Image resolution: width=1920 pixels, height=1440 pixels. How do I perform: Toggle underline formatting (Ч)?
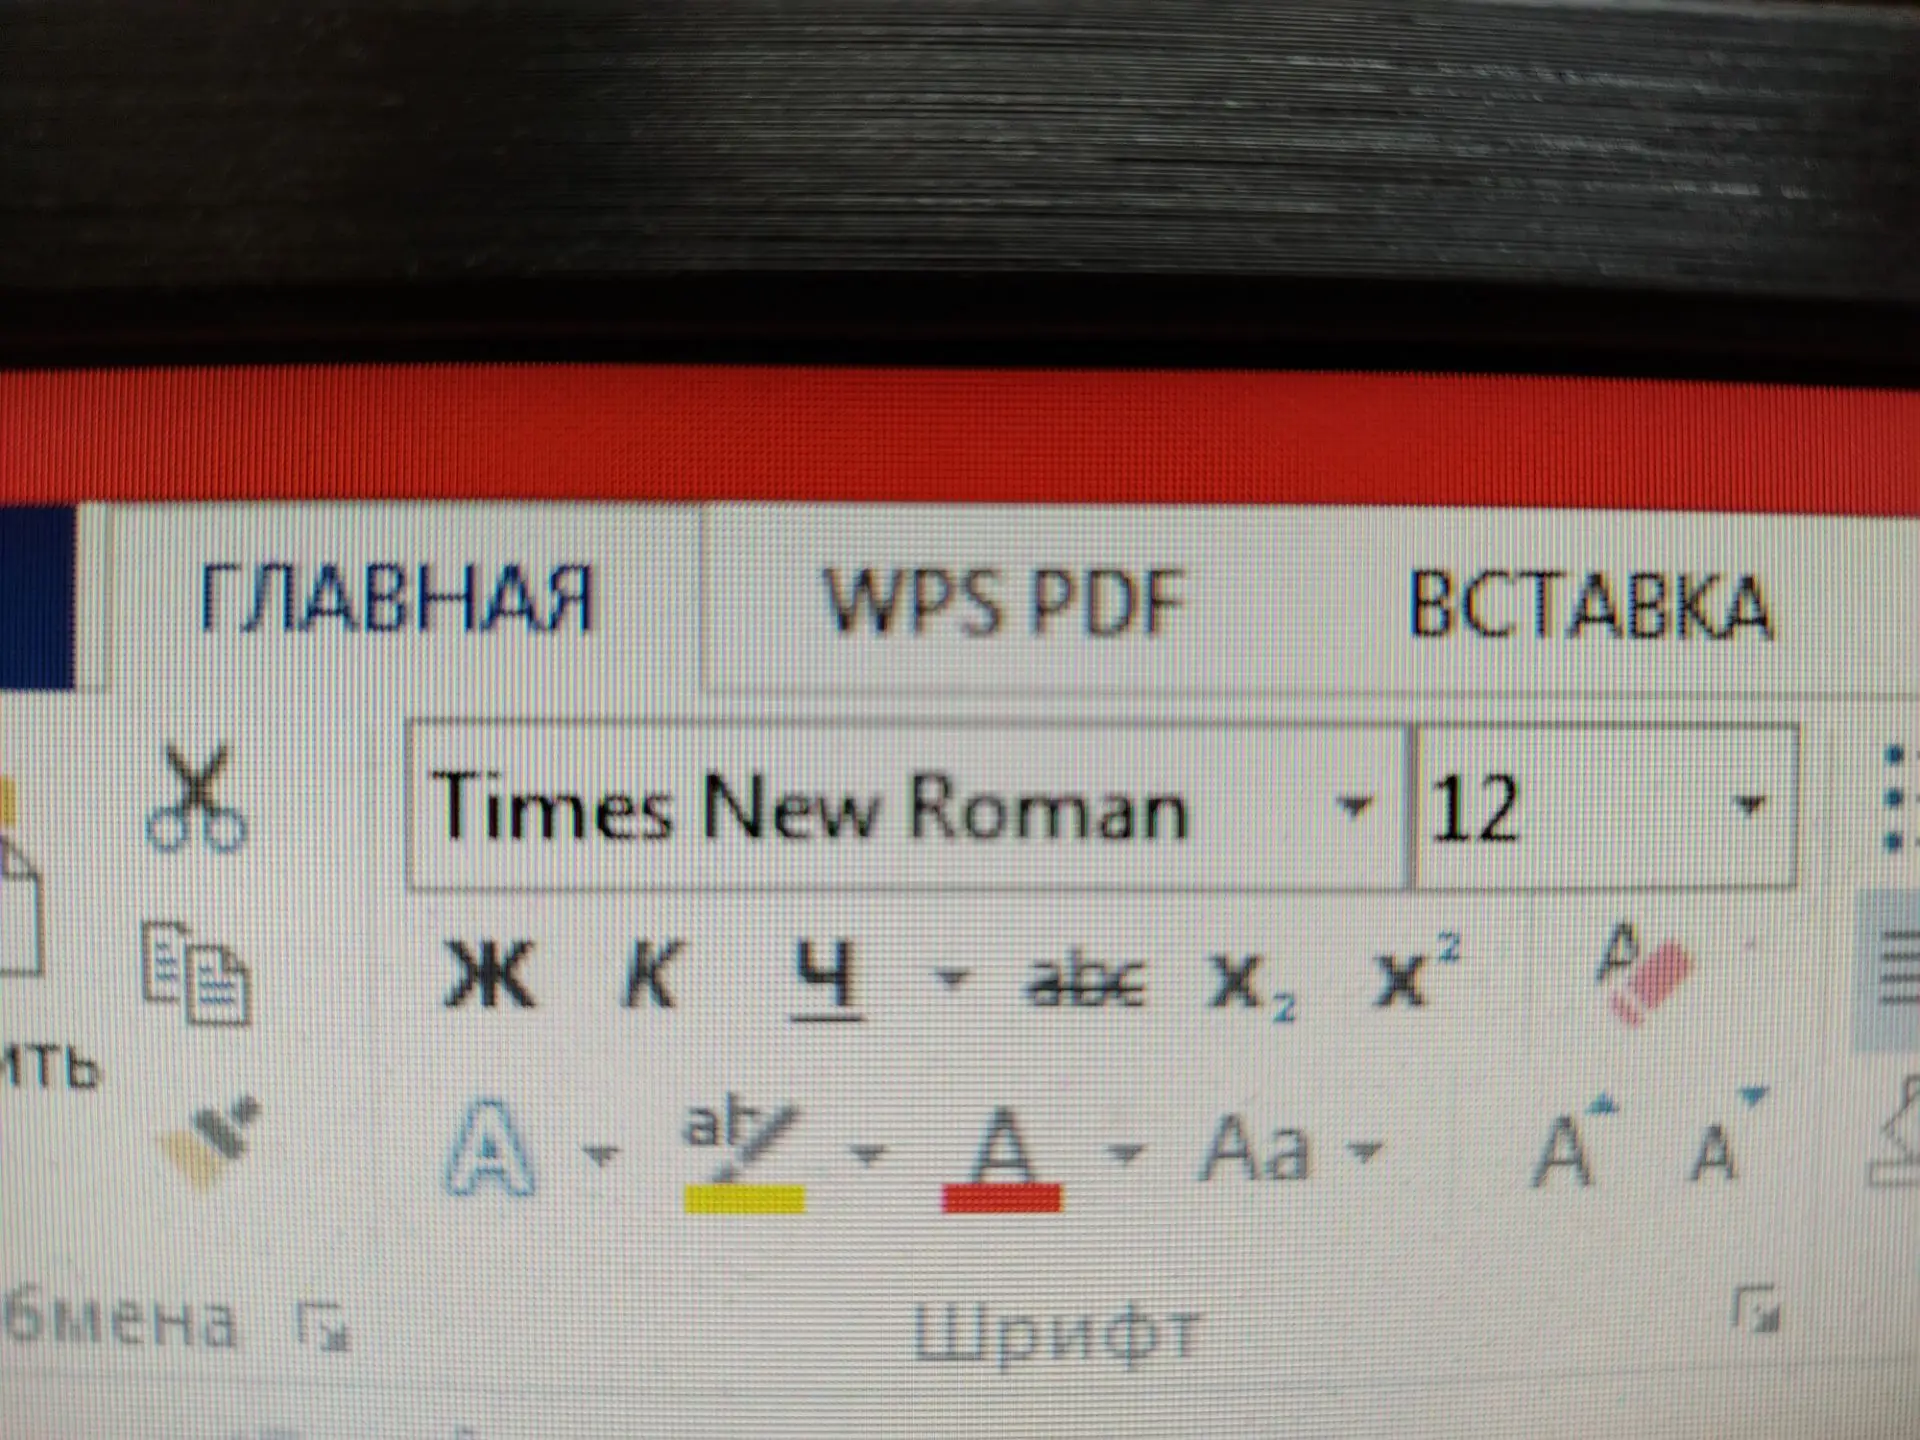tap(826, 979)
